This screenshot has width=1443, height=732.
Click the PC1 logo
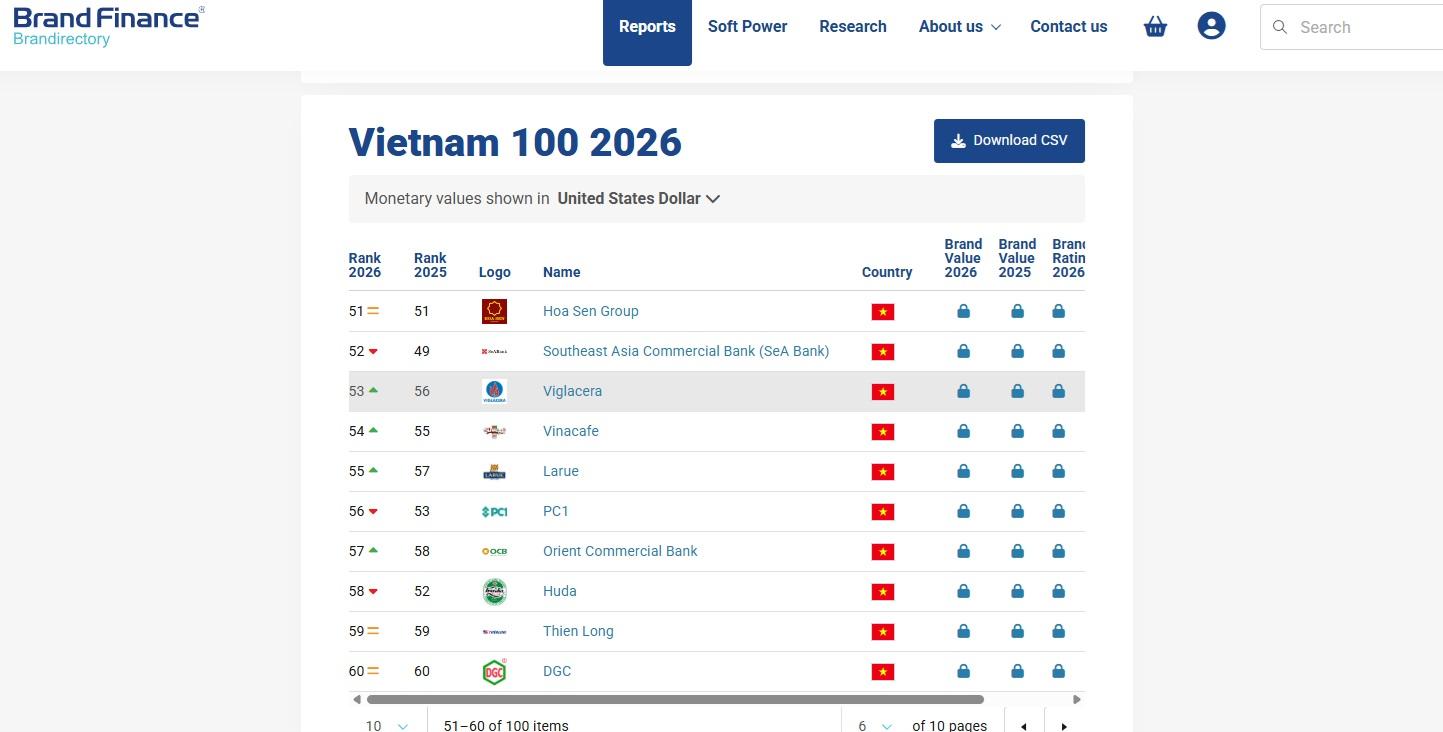(494, 511)
